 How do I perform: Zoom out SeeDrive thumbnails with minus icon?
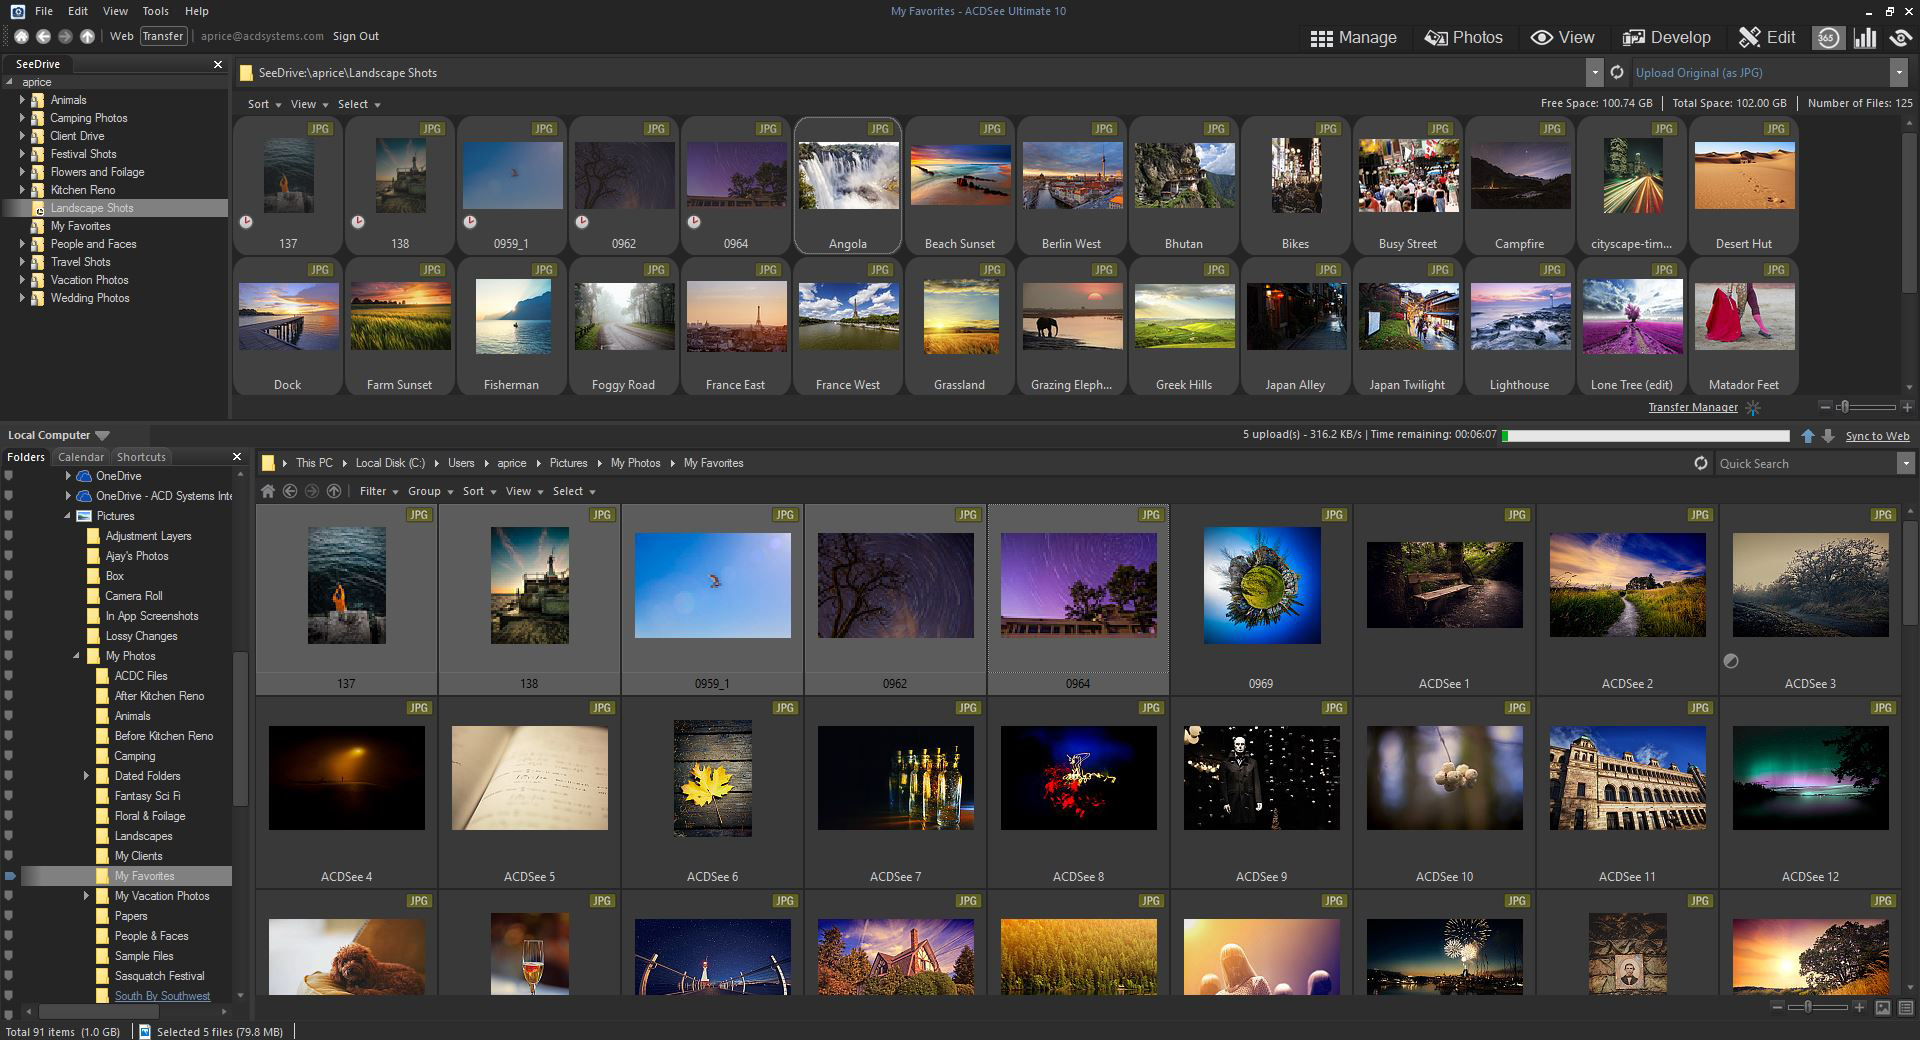[x=1825, y=407]
